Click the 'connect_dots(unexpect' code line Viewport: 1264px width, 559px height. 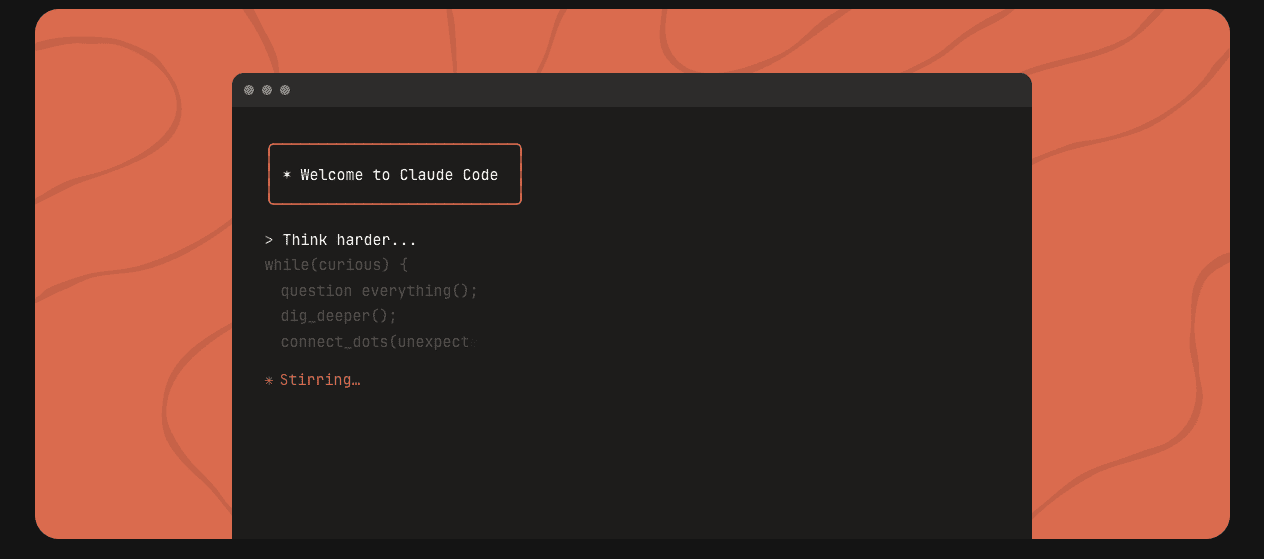[x=374, y=342]
